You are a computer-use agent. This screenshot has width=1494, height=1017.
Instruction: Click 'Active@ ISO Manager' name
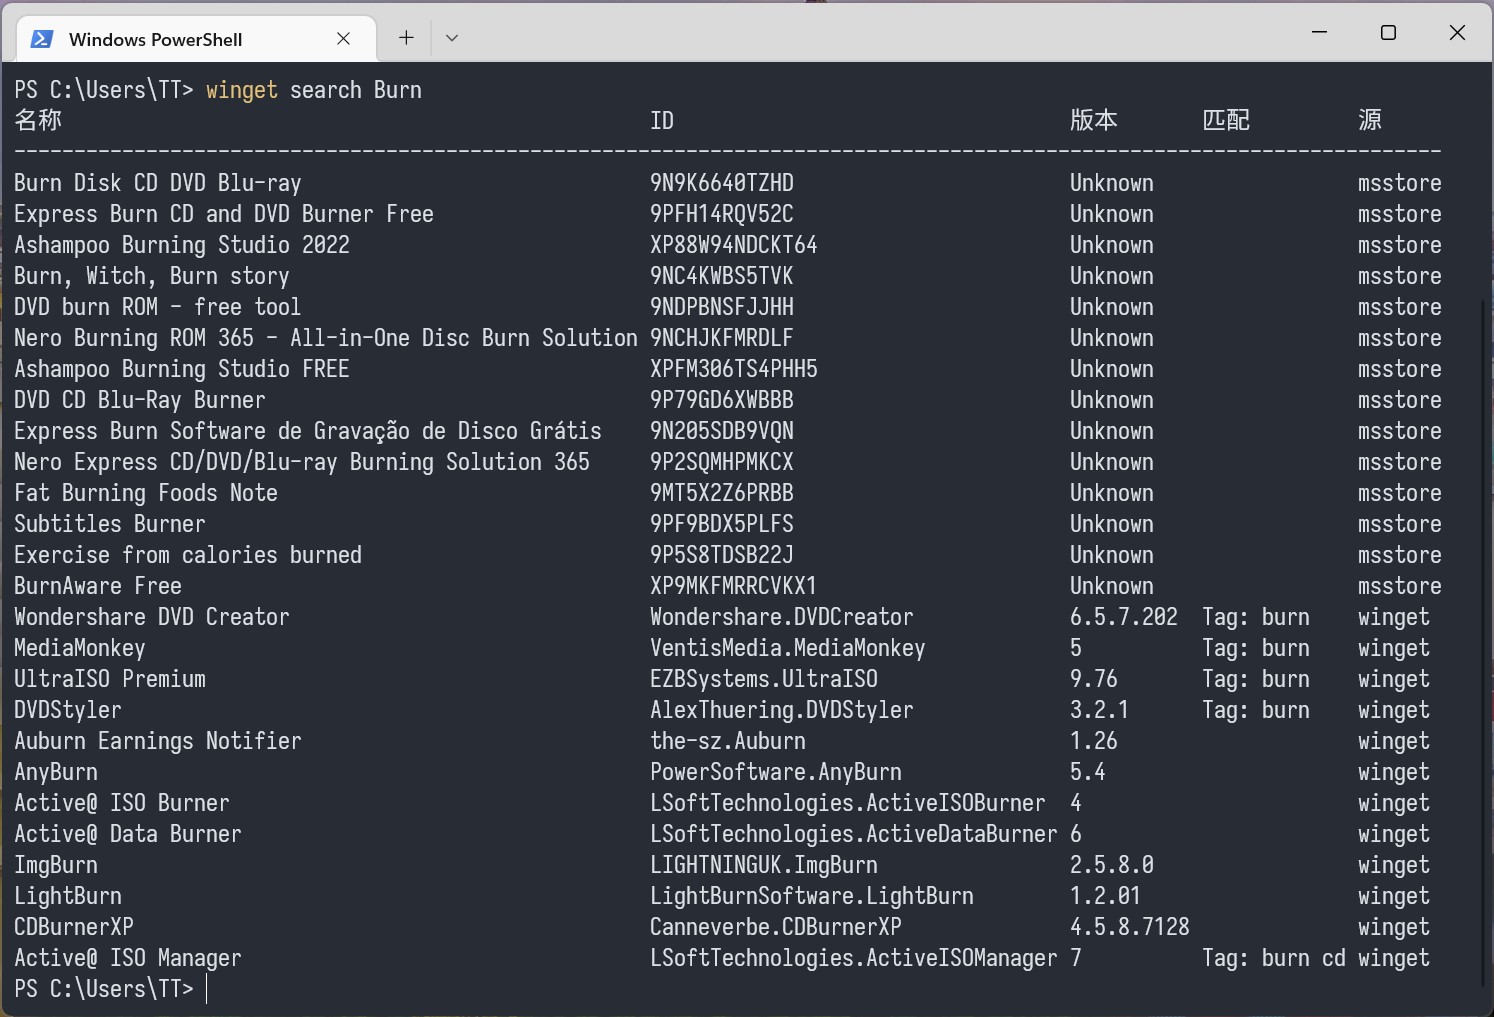click(x=128, y=958)
